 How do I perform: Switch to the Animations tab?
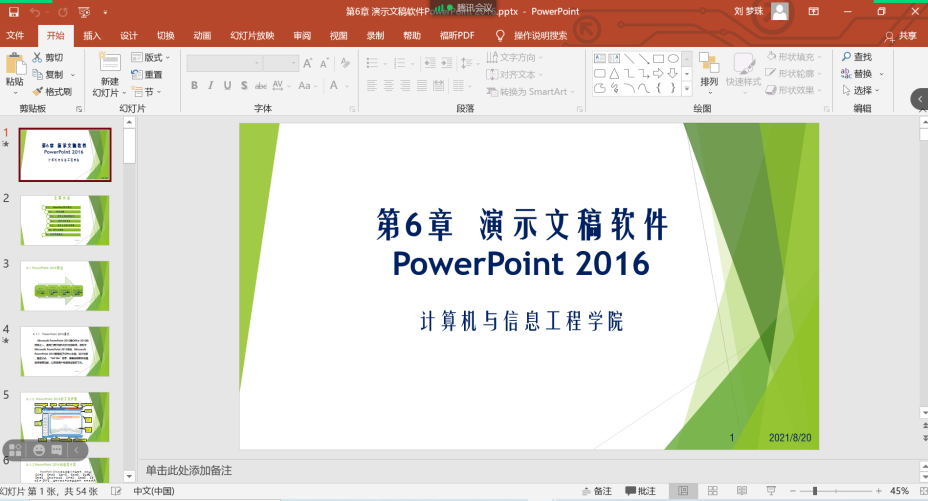pos(202,35)
